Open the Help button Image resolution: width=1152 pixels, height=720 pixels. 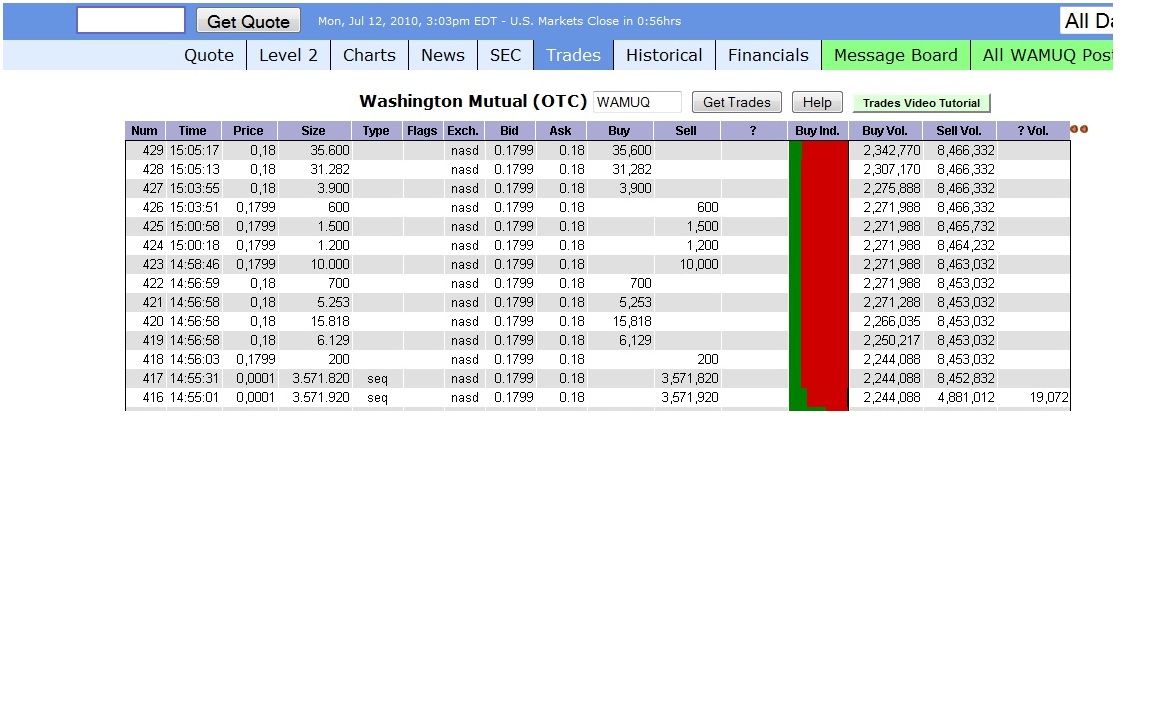point(816,102)
